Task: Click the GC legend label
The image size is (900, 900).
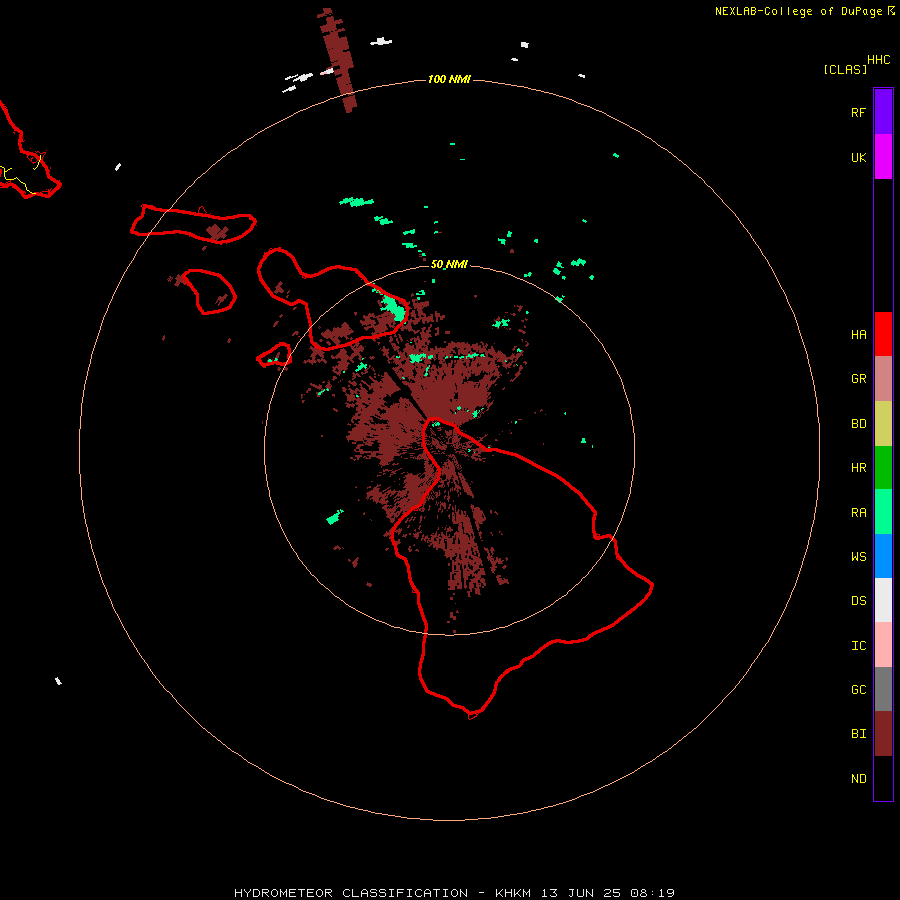Action: pyautogui.click(x=858, y=690)
